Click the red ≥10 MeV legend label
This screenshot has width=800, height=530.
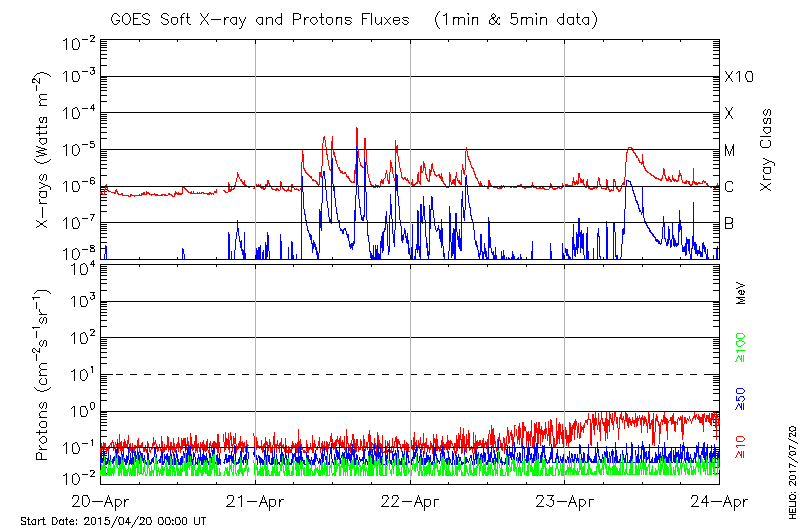click(741, 447)
